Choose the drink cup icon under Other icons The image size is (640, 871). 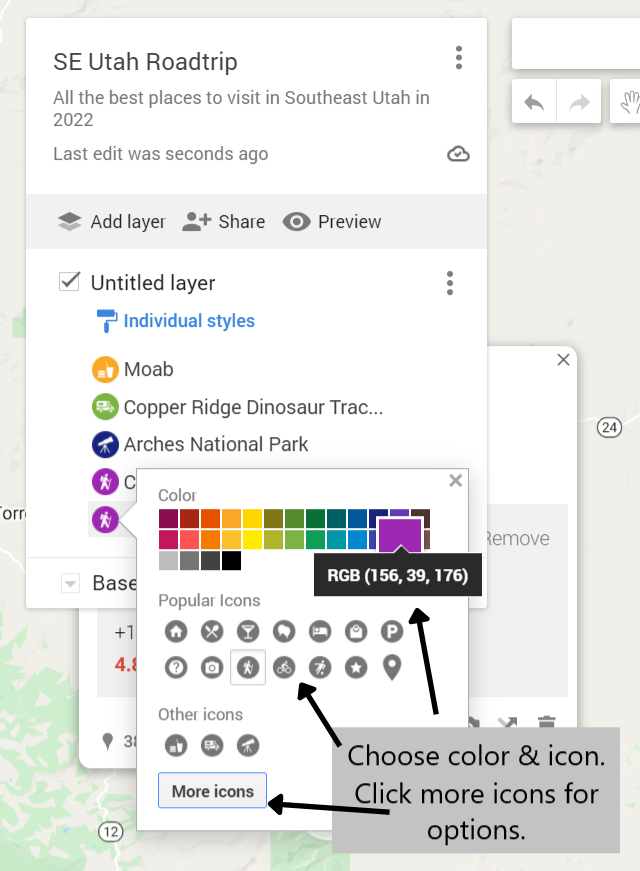pos(176,745)
